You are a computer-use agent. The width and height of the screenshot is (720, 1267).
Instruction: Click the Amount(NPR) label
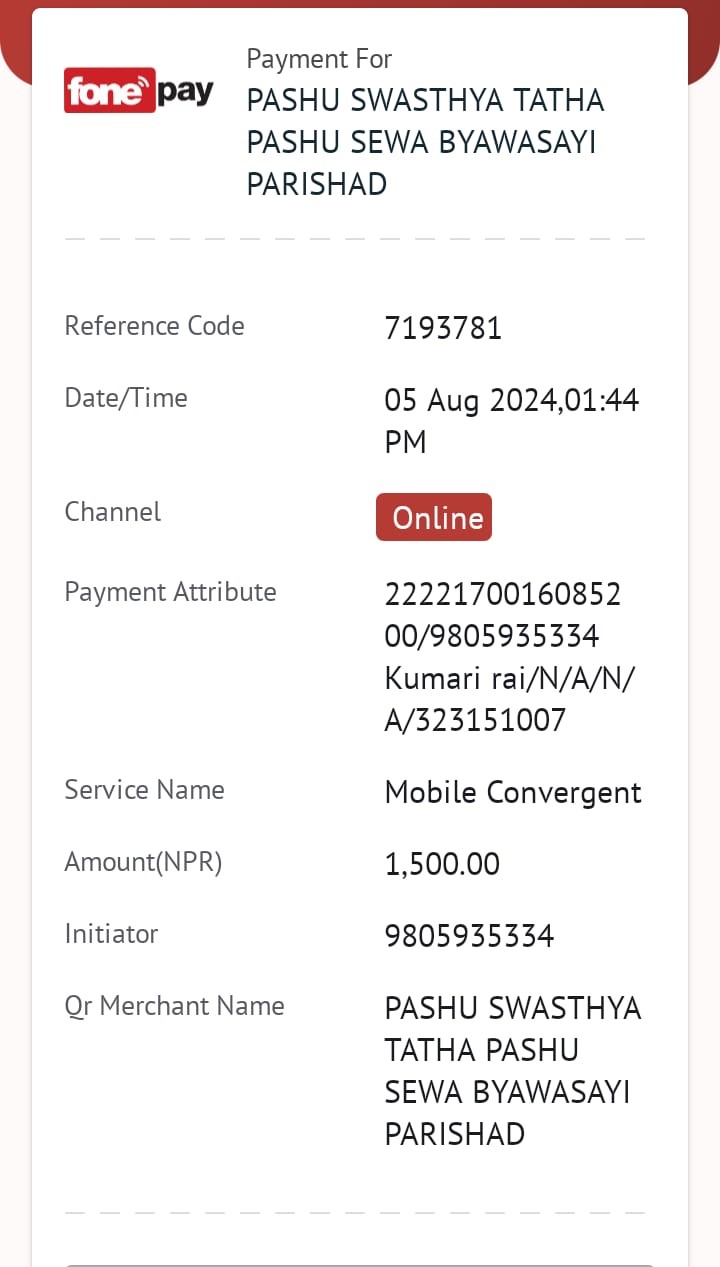[x=143, y=862]
